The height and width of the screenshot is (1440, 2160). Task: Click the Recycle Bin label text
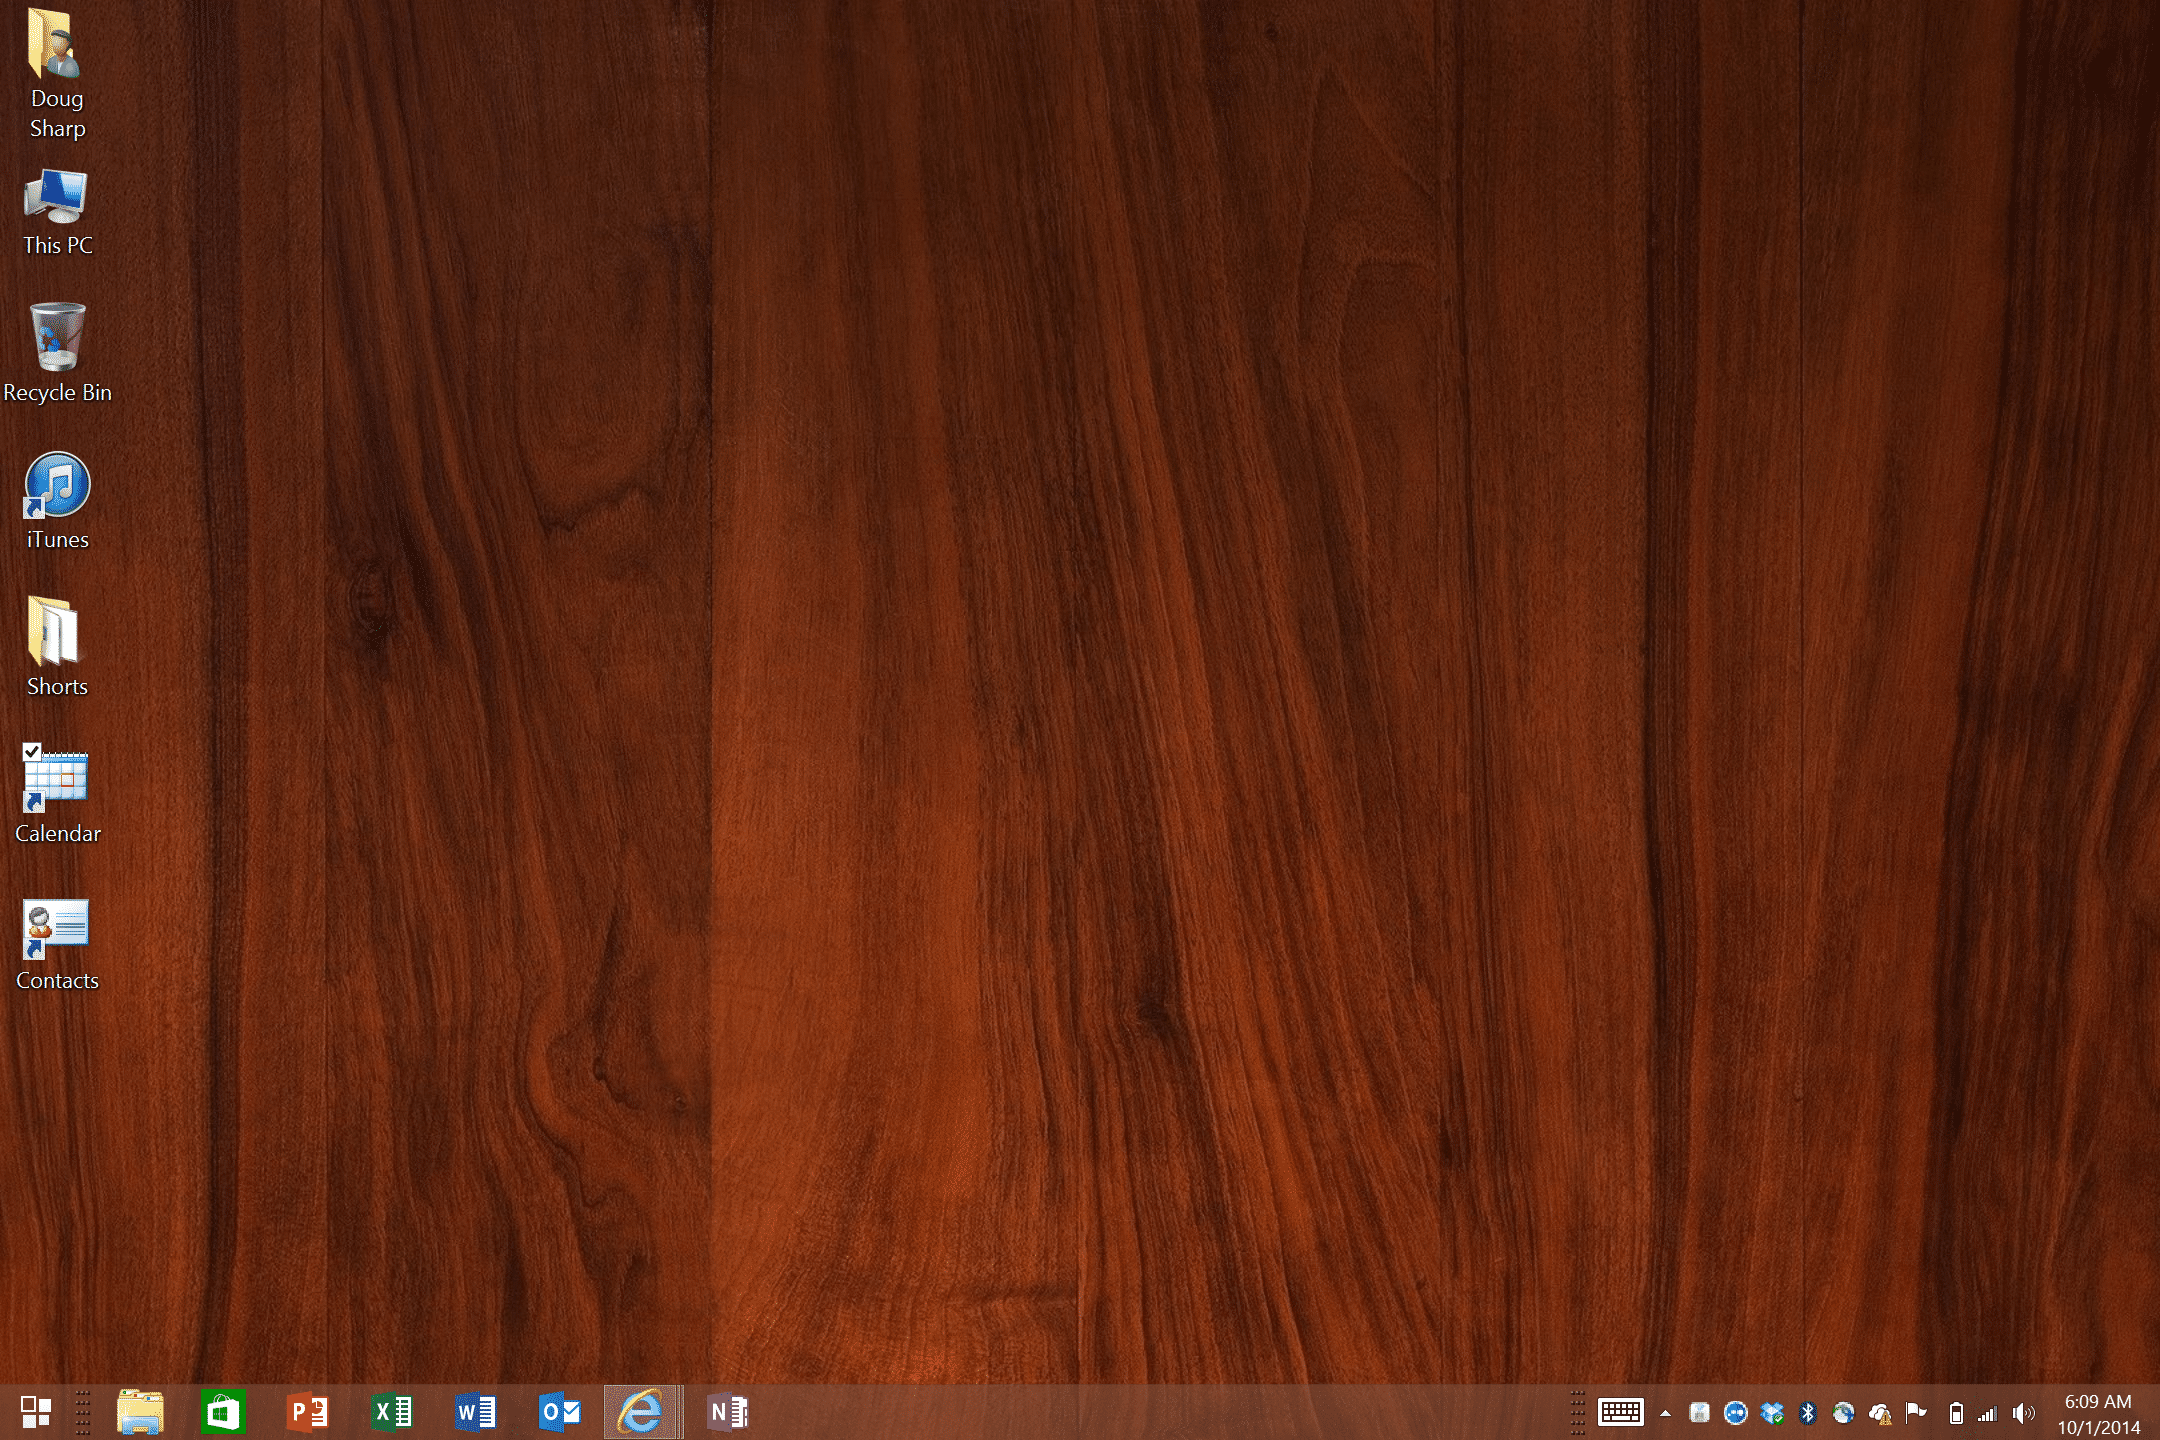[x=57, y=393]
